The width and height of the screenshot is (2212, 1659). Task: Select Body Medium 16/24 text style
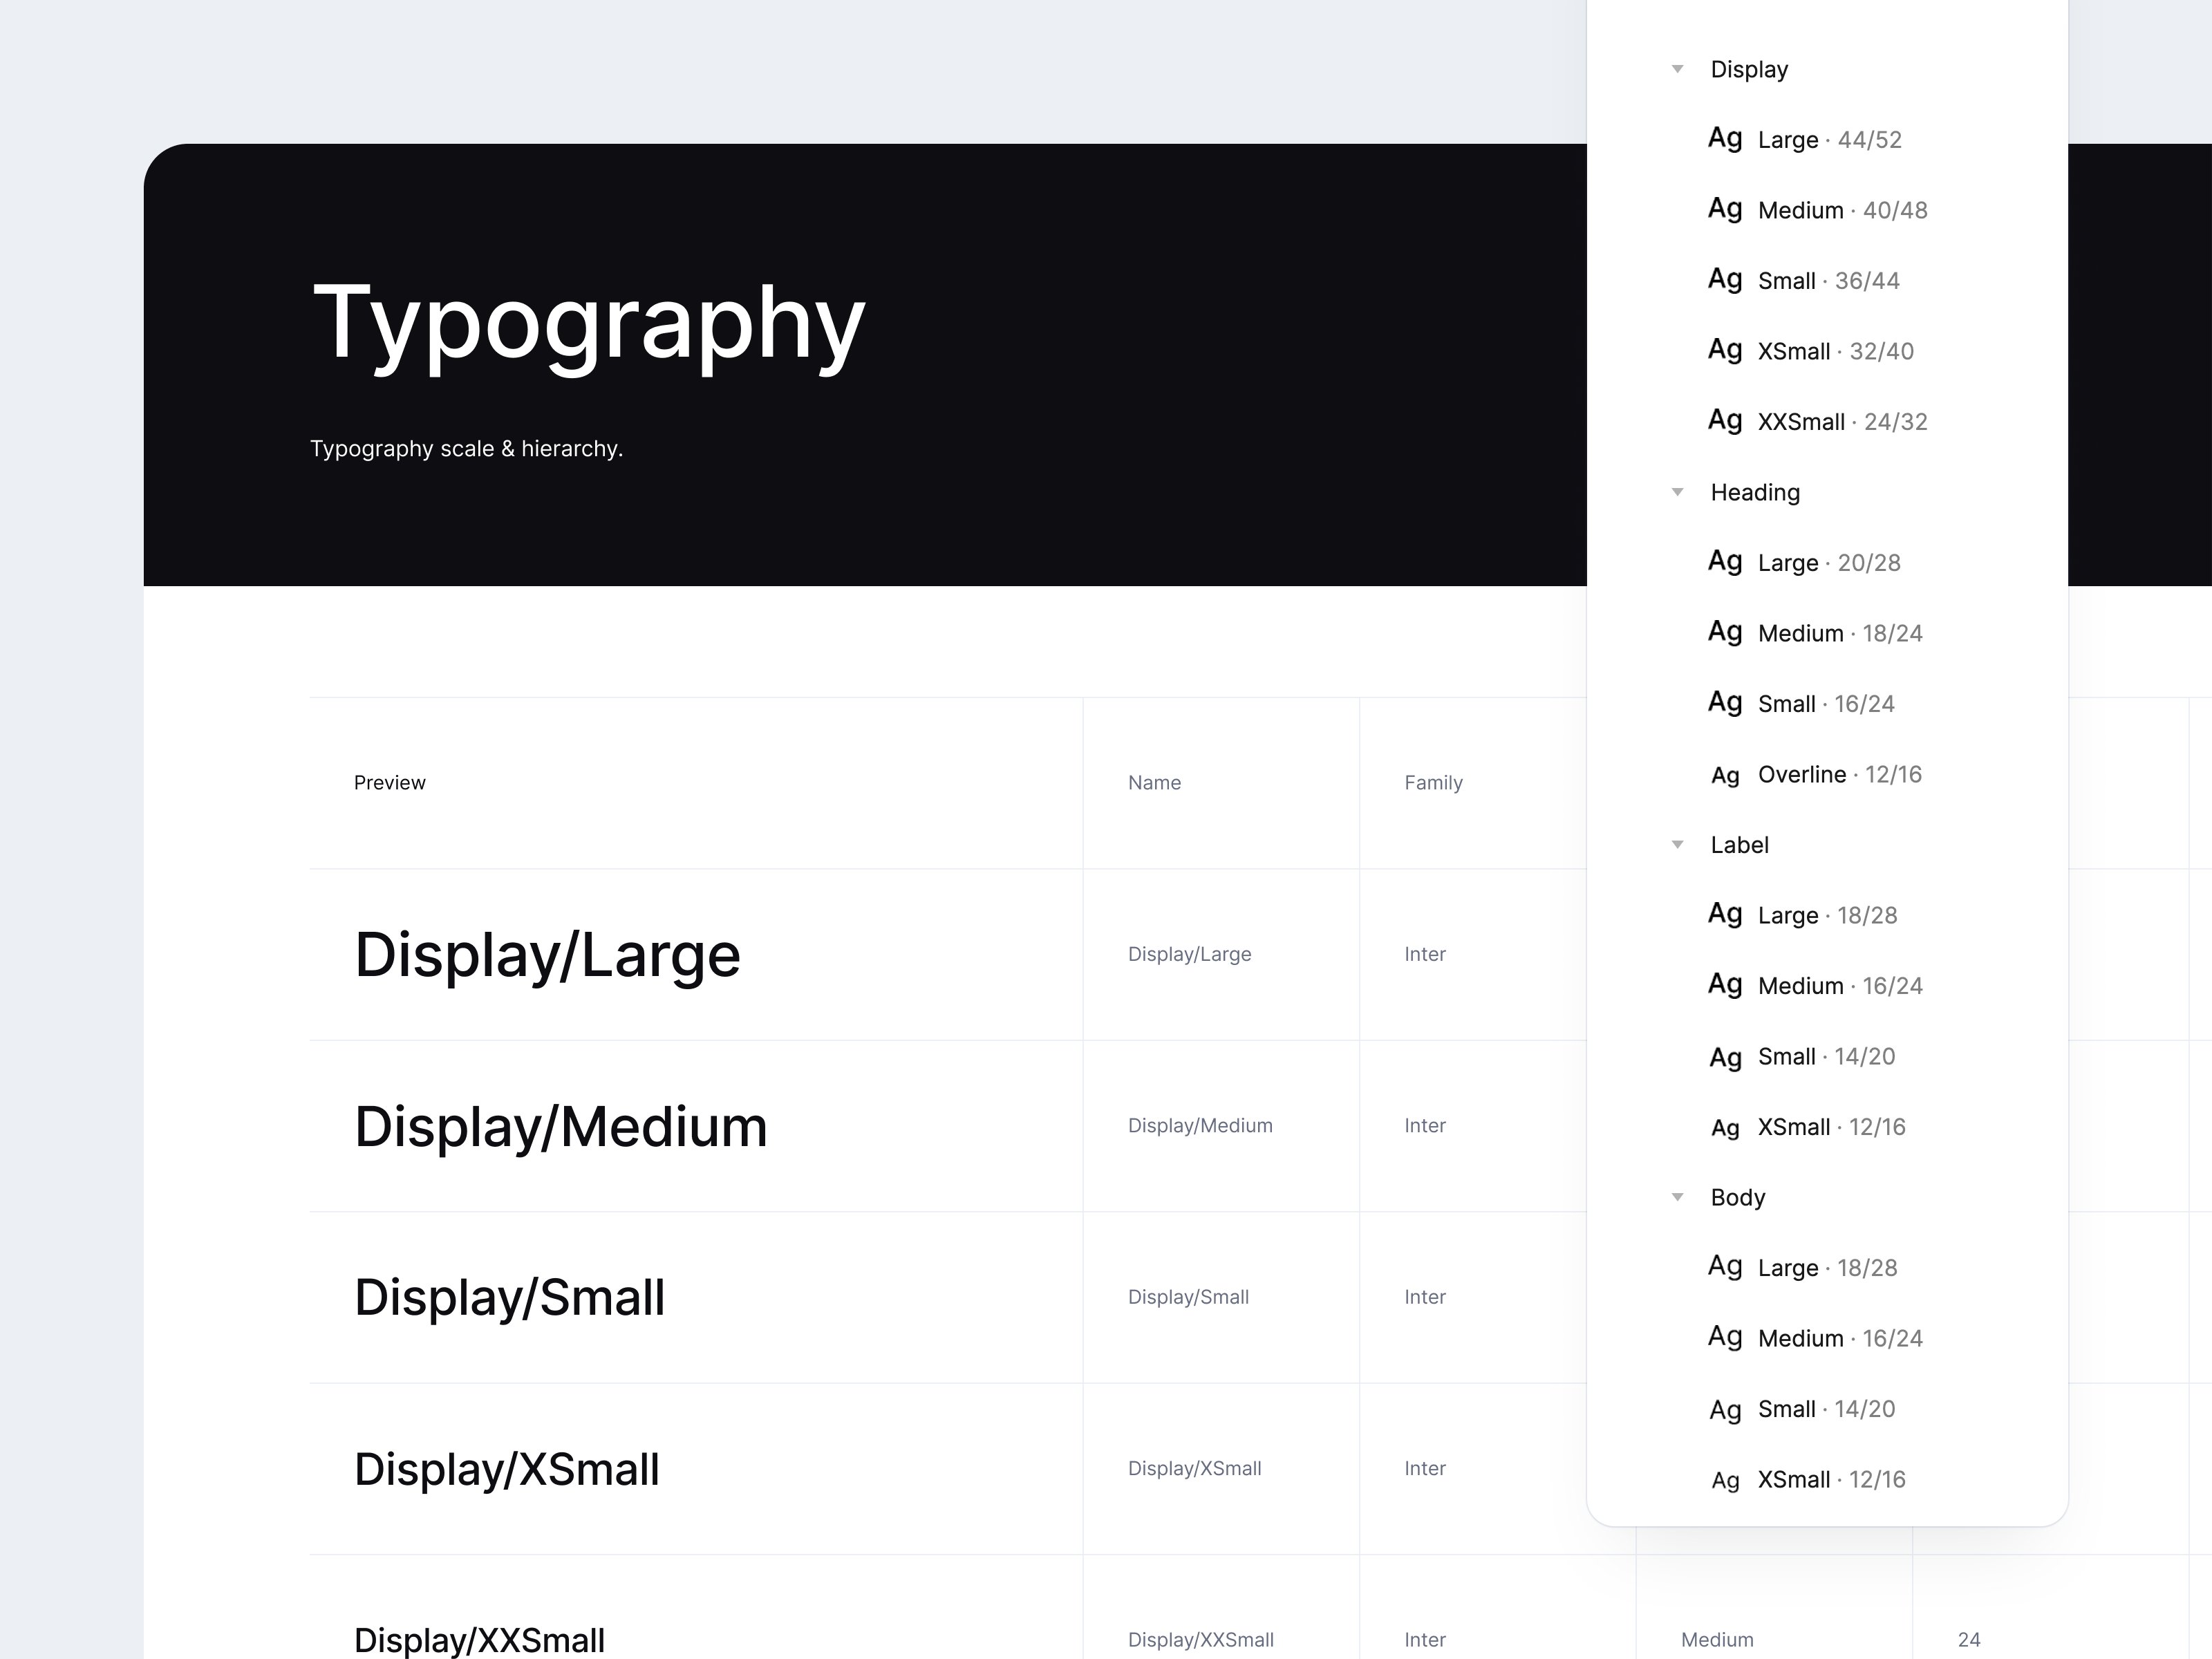(1816, 1338)
